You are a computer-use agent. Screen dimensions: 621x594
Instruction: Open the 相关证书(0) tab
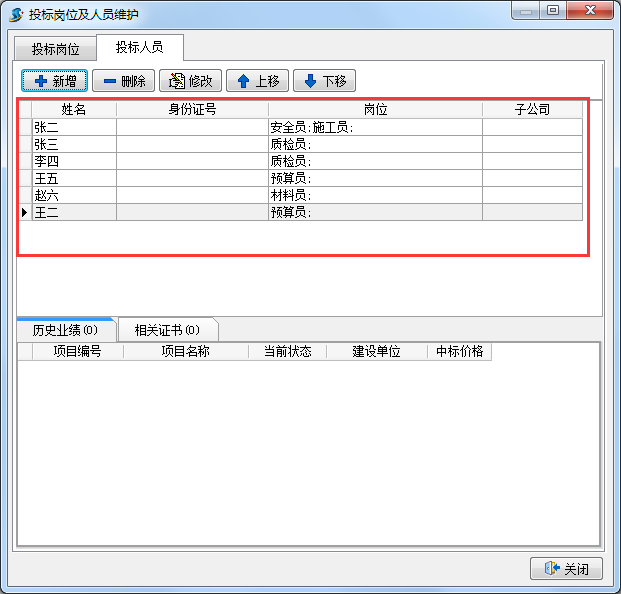tap(167, 329)
